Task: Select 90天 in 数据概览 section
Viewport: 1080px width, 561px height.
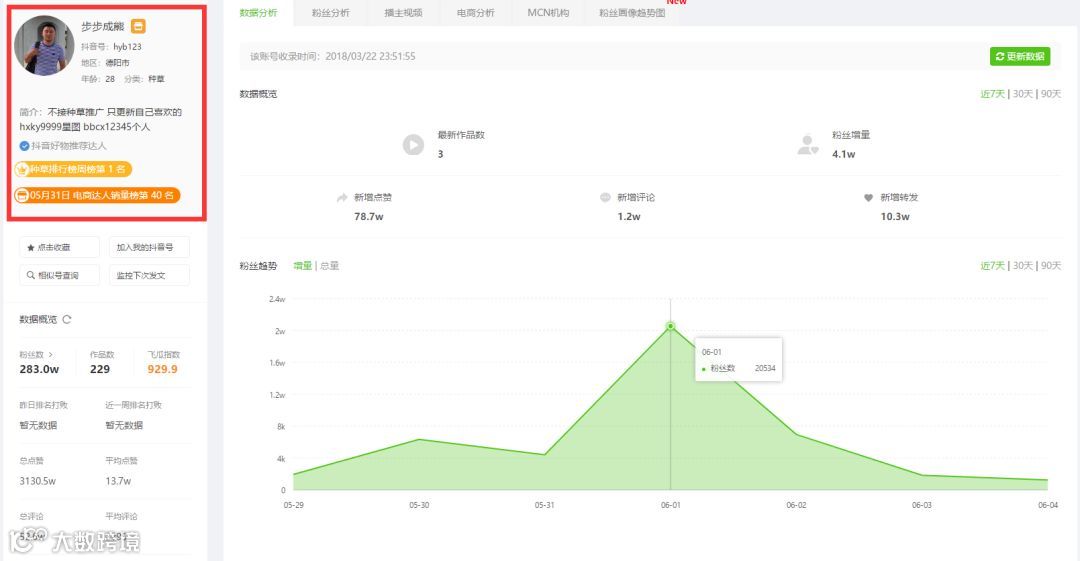Action: coord(1051,94)
